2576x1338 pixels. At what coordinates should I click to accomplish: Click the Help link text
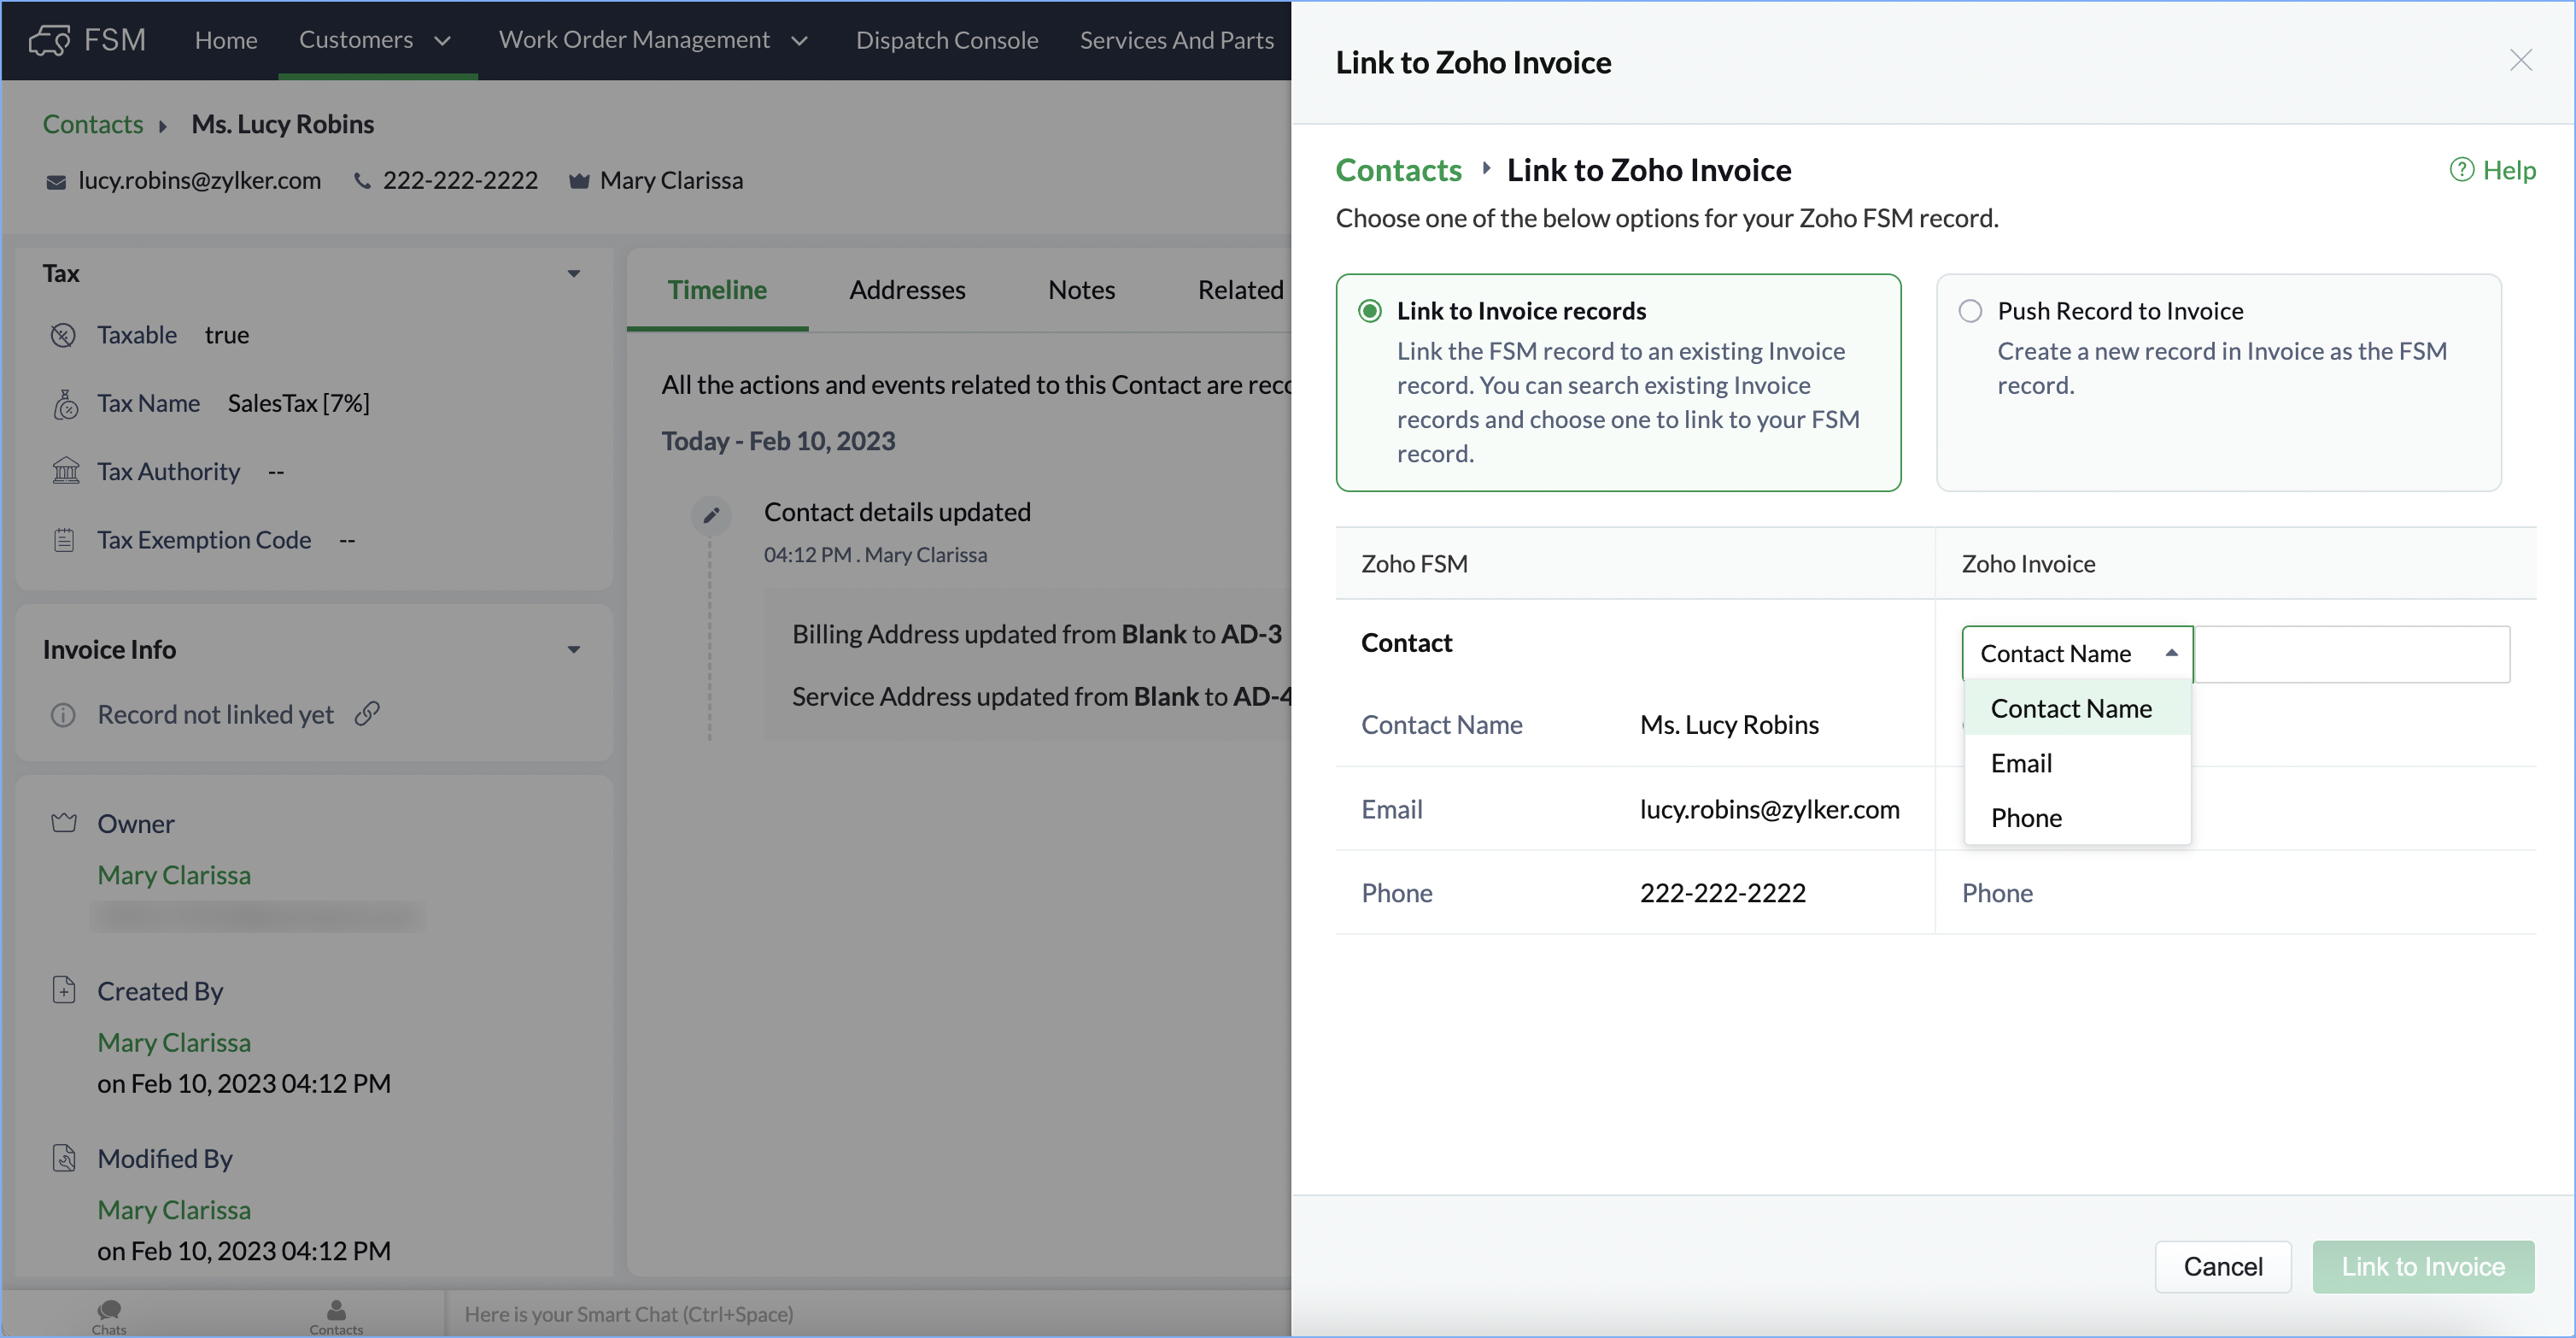pyautogui.click(x=2509, y=170)
